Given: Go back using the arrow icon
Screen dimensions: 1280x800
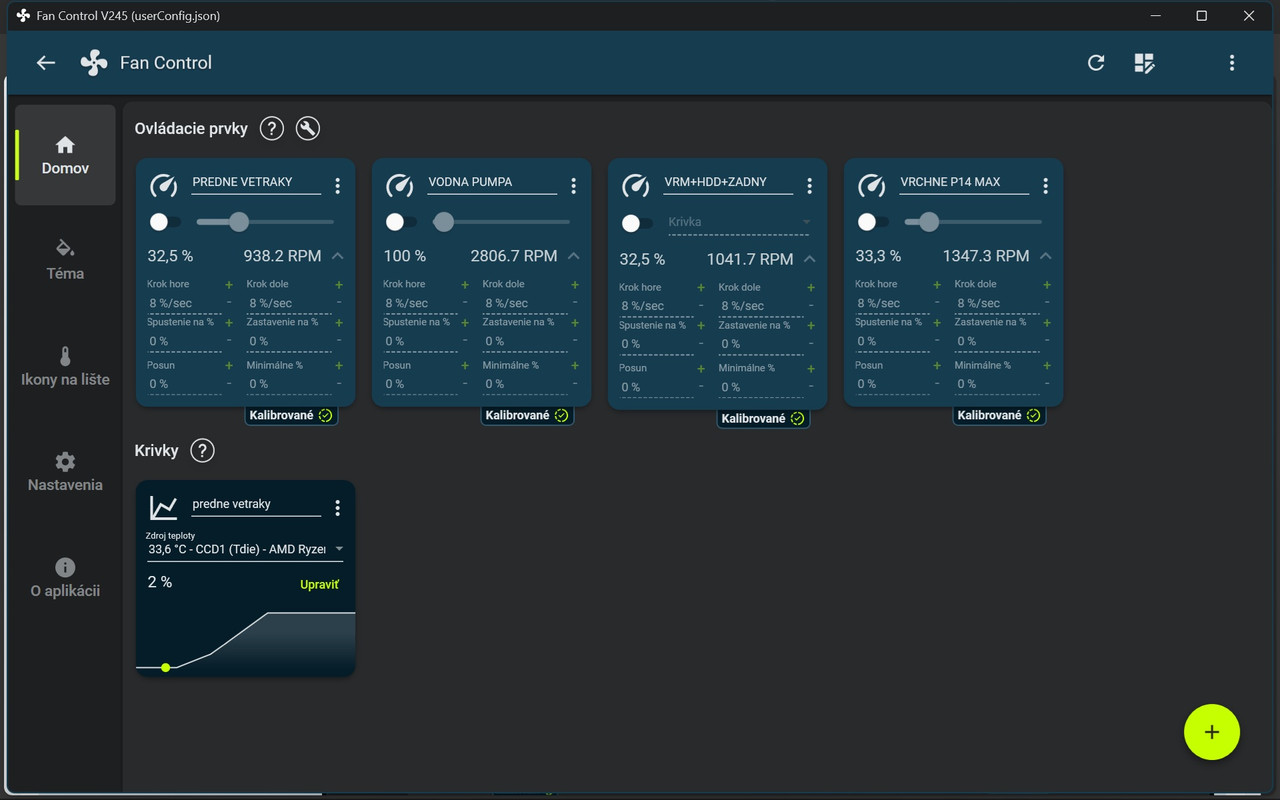Looking at the screenshot, I should (x=46, y=63).
